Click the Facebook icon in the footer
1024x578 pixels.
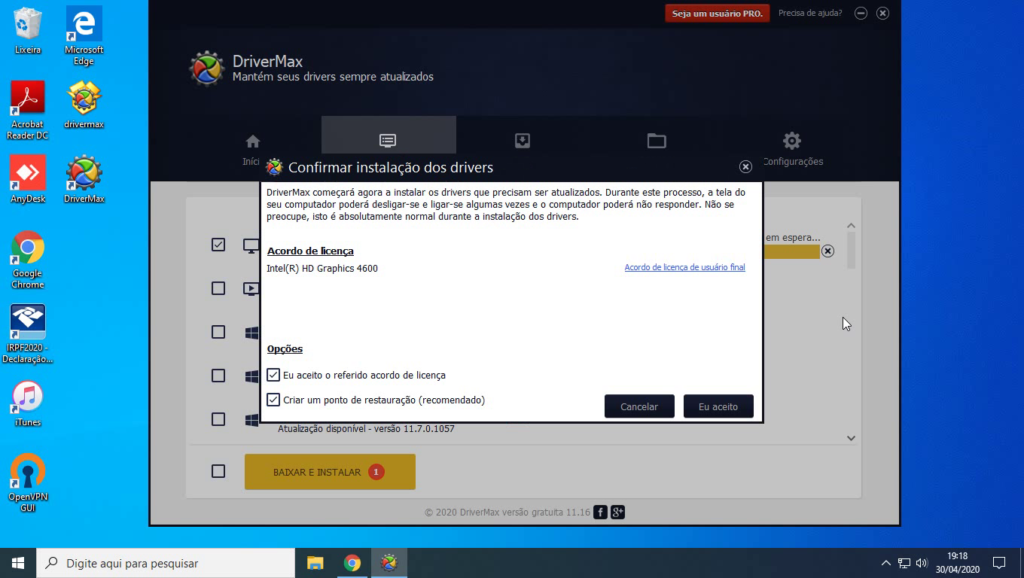click(x=601, y=512)
